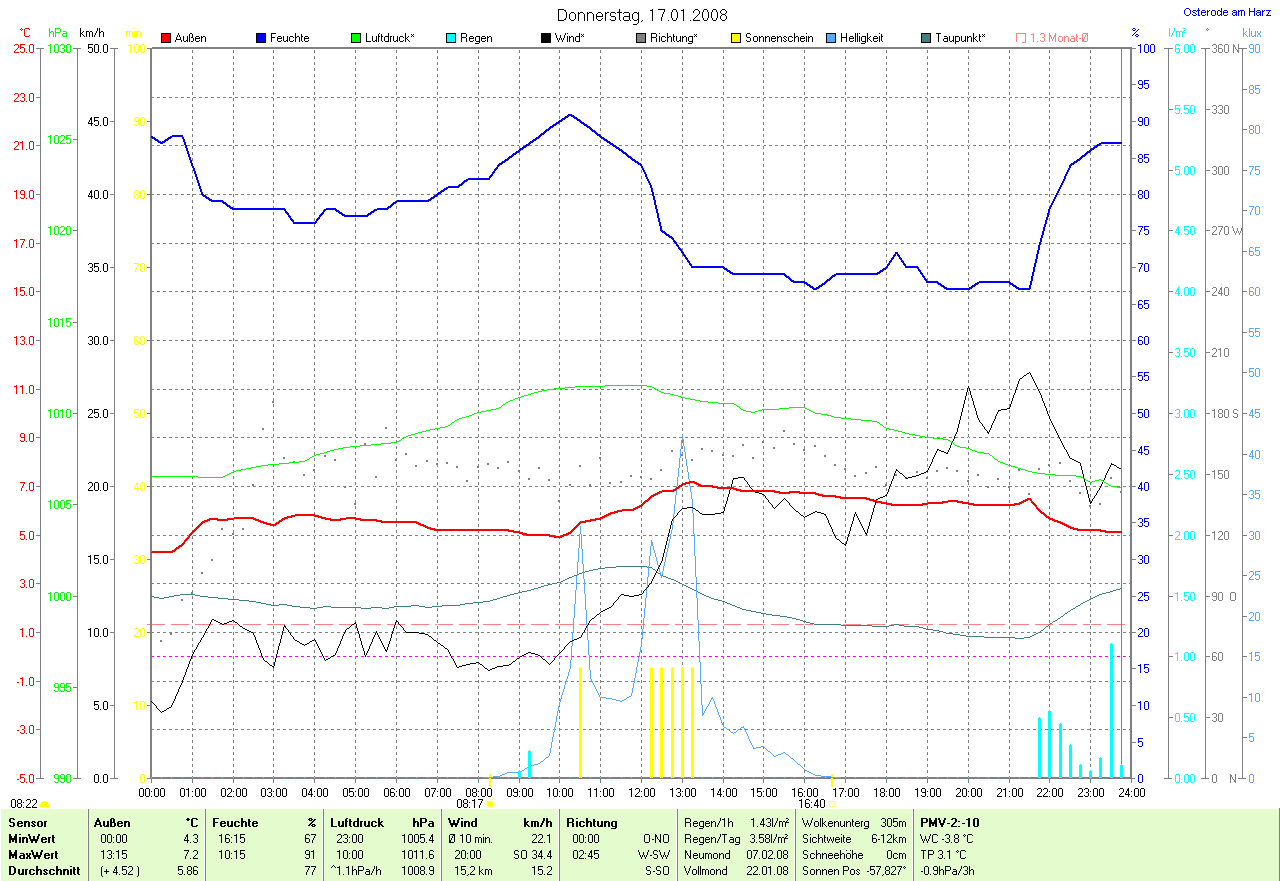Click the yellow Sonnenschein legend square
Screen dimensions: 1280x881
point(736,38)
